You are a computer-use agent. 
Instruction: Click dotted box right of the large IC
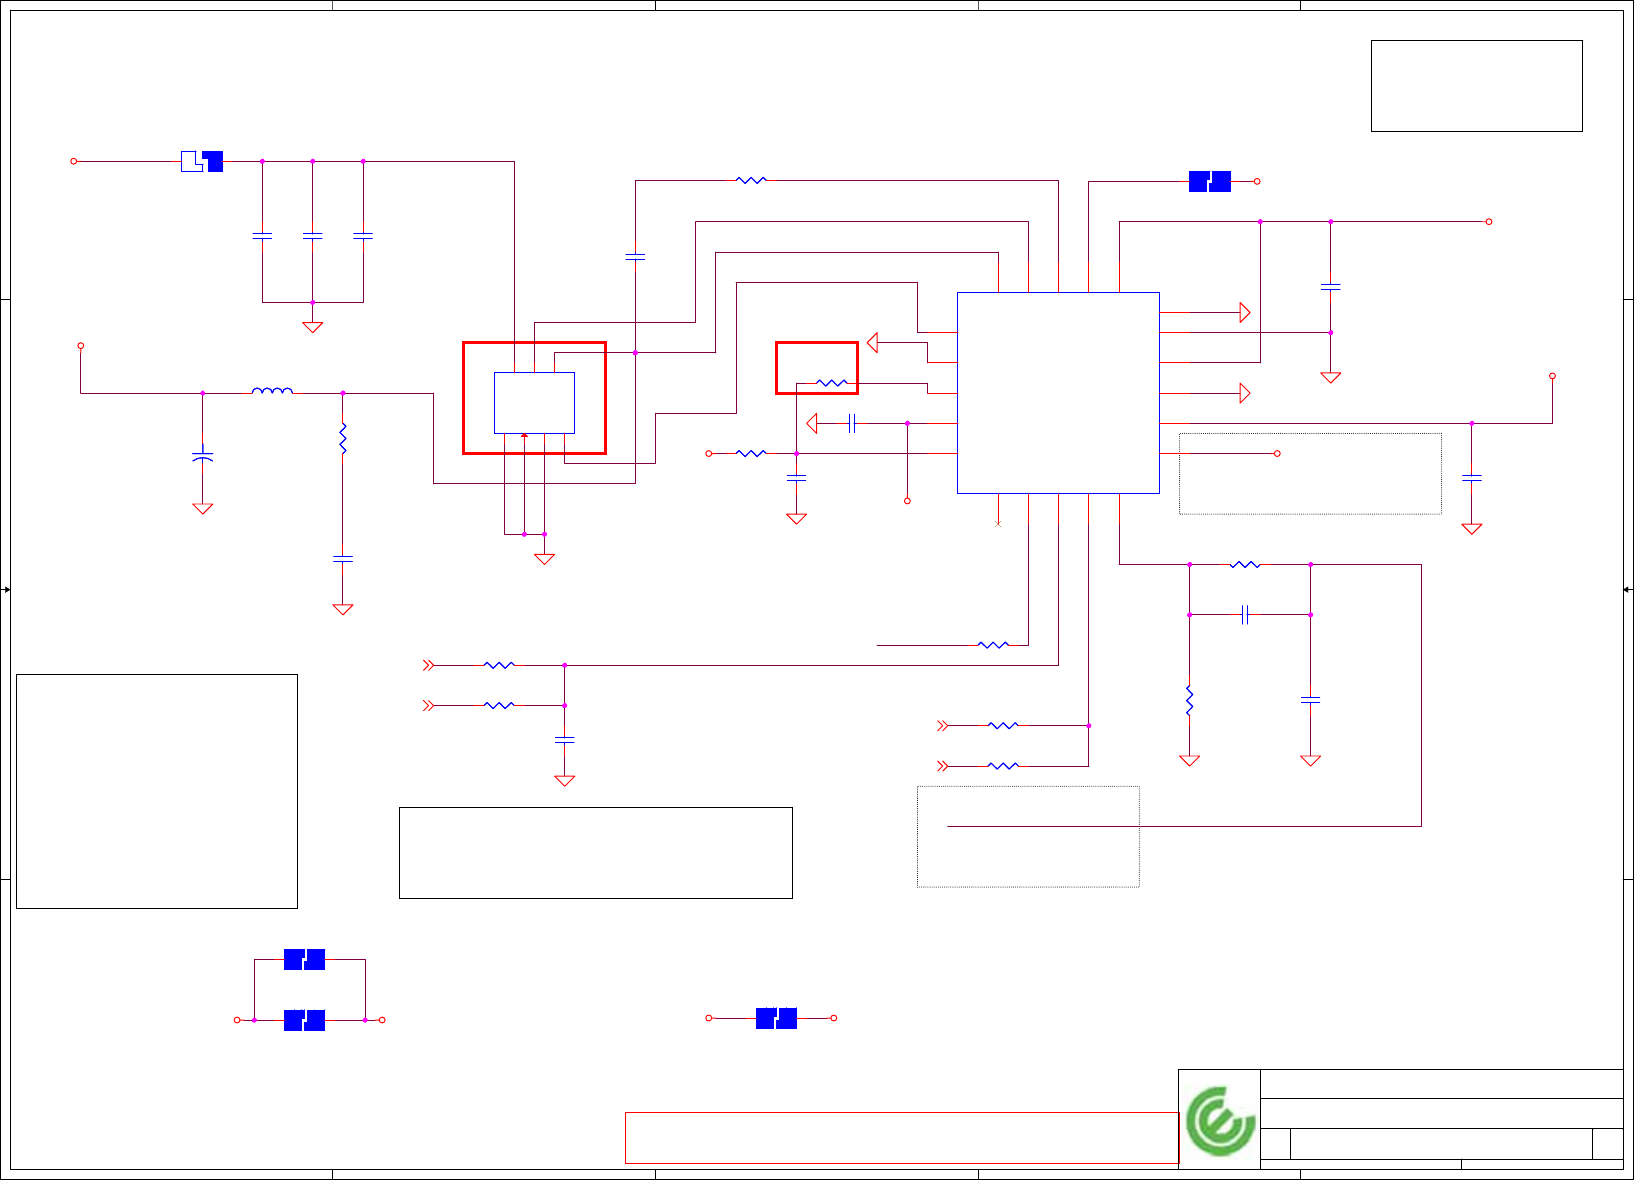[1310, 474]
